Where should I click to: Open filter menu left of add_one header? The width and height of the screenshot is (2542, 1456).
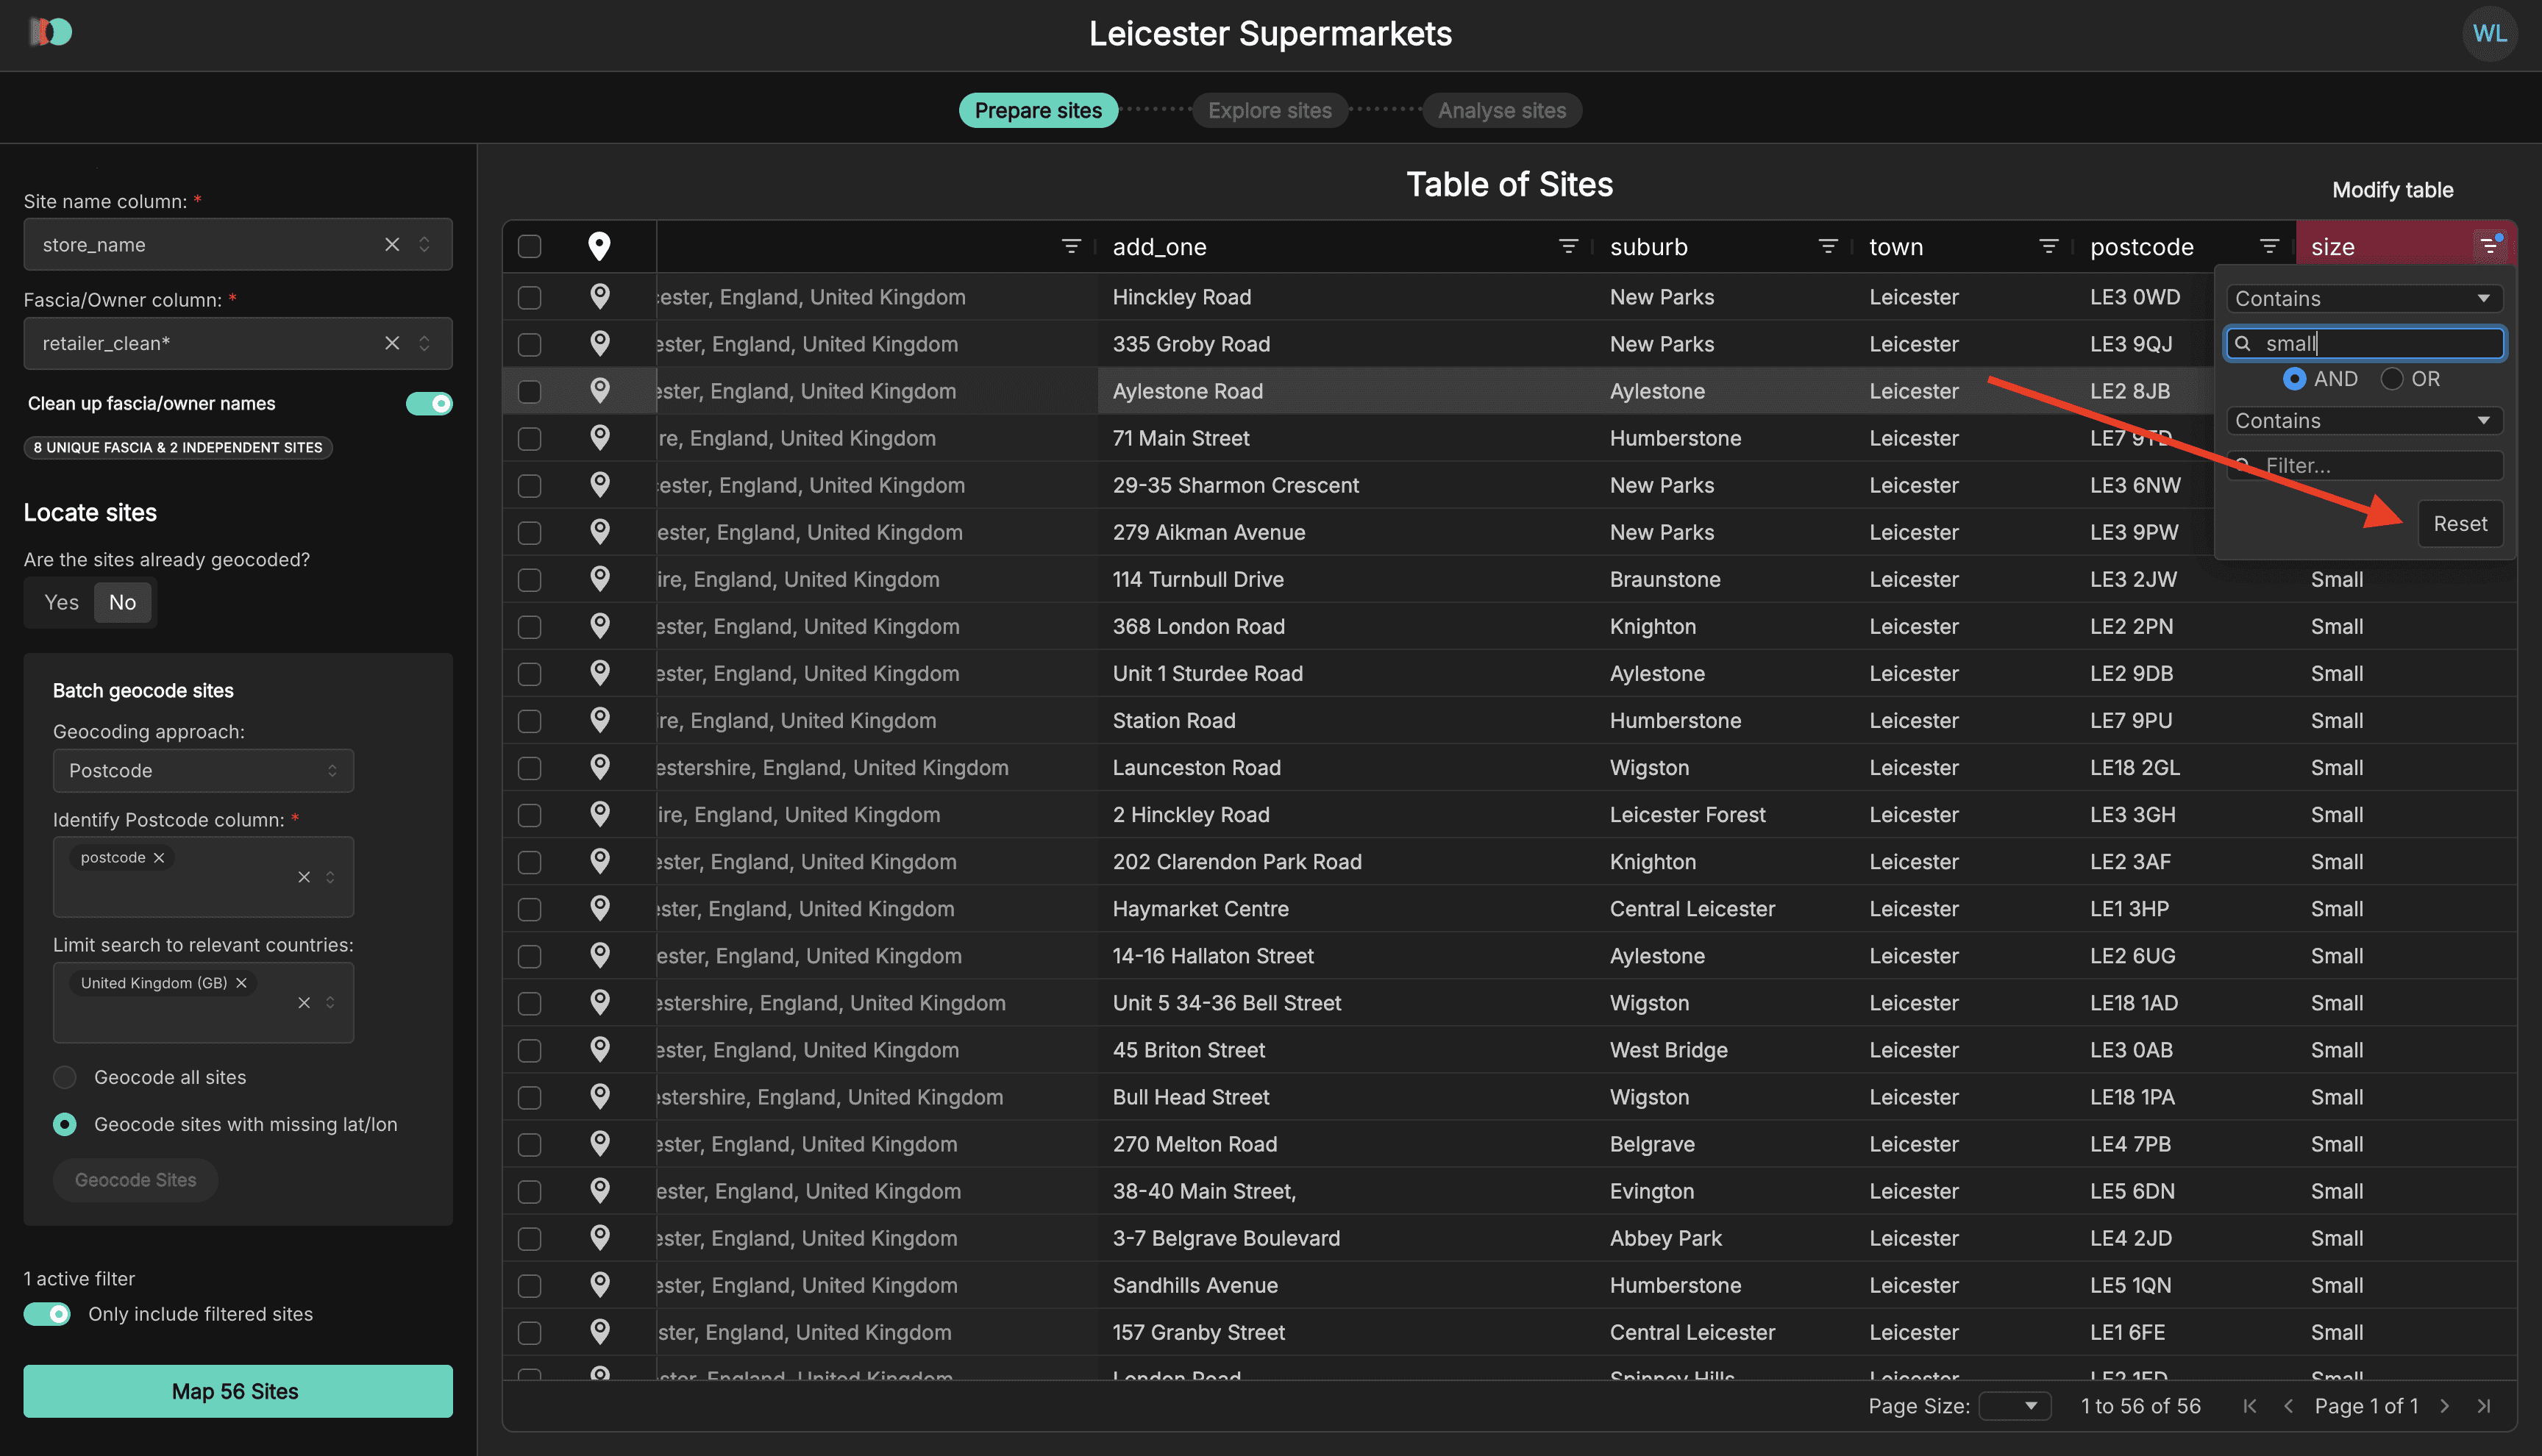point(1071,246)
